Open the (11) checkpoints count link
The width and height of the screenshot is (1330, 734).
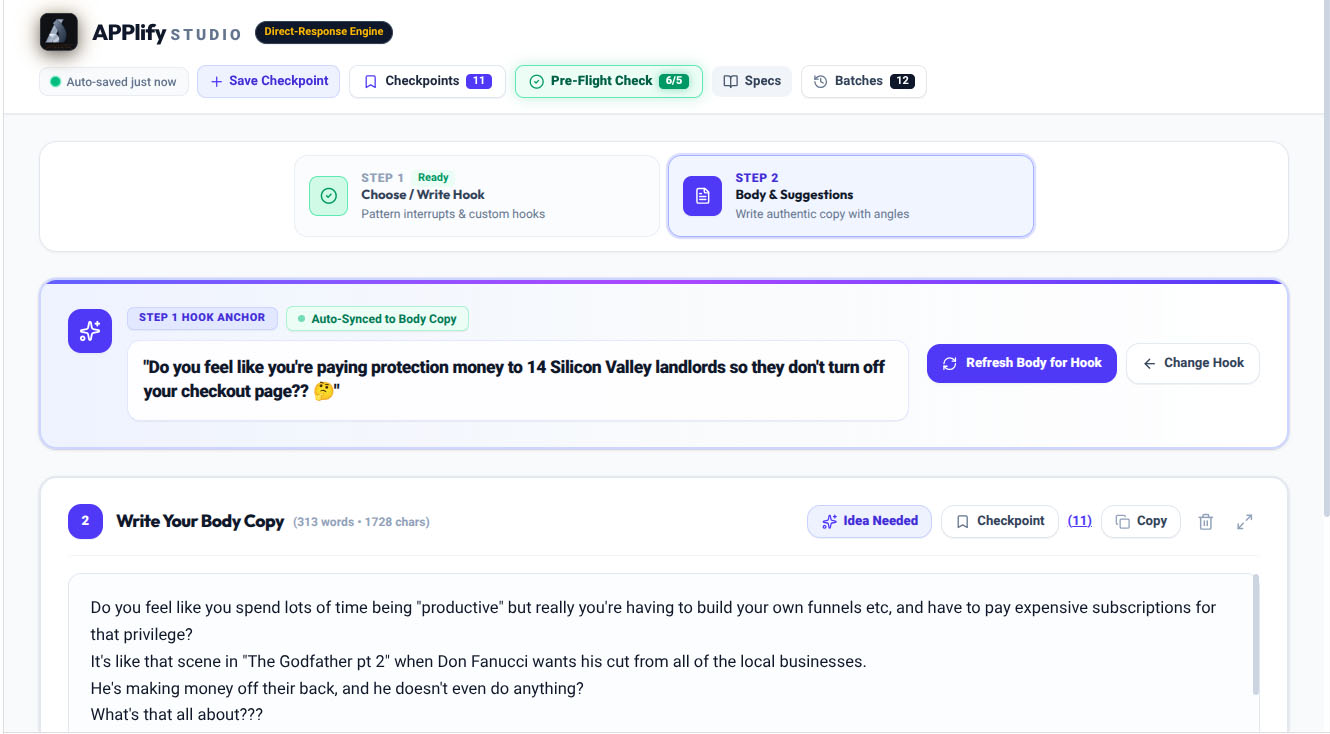click(1080, 521)
